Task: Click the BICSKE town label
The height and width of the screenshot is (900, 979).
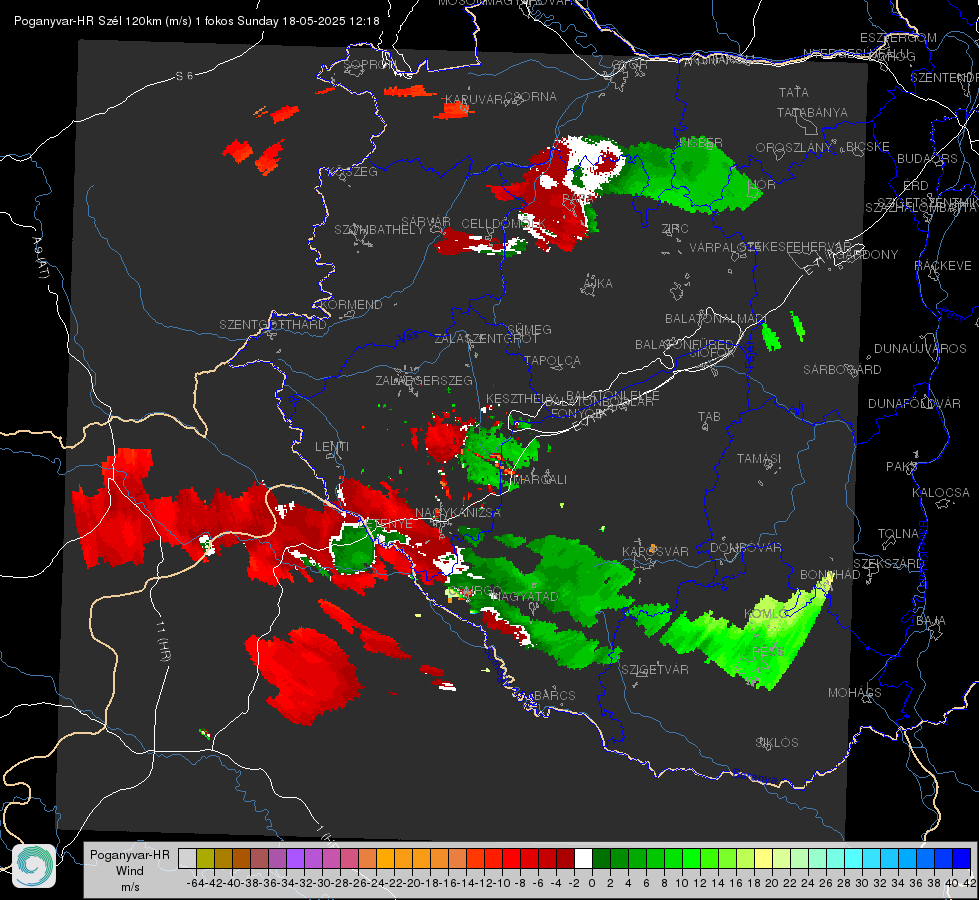Action: (867, 147)
